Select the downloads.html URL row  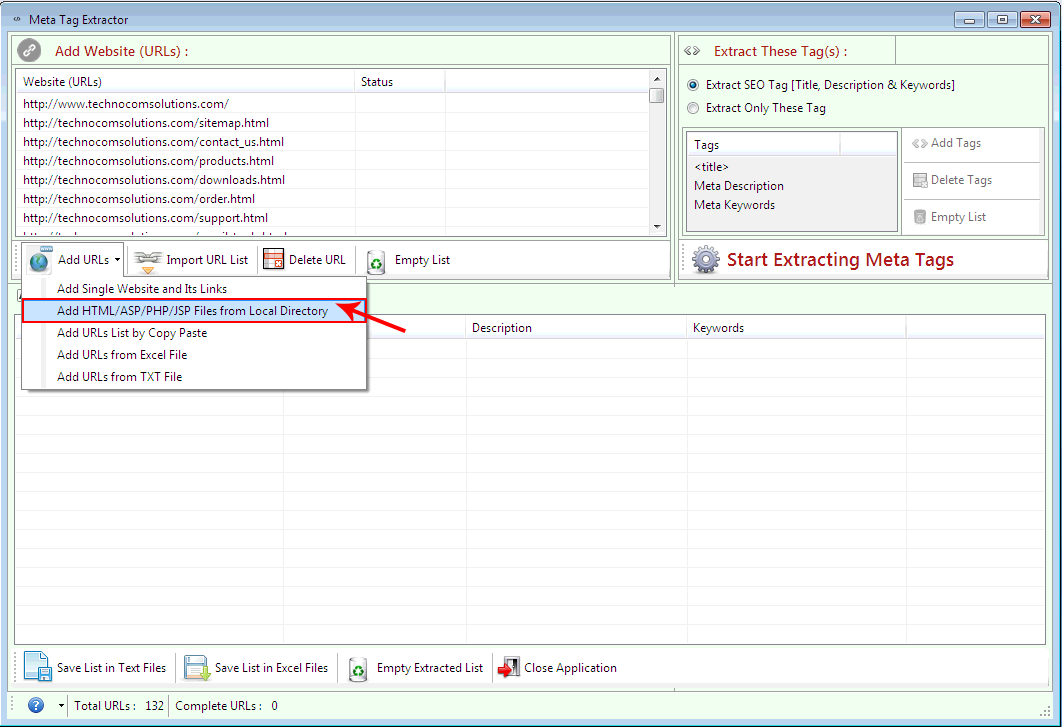tap(332, 180)
